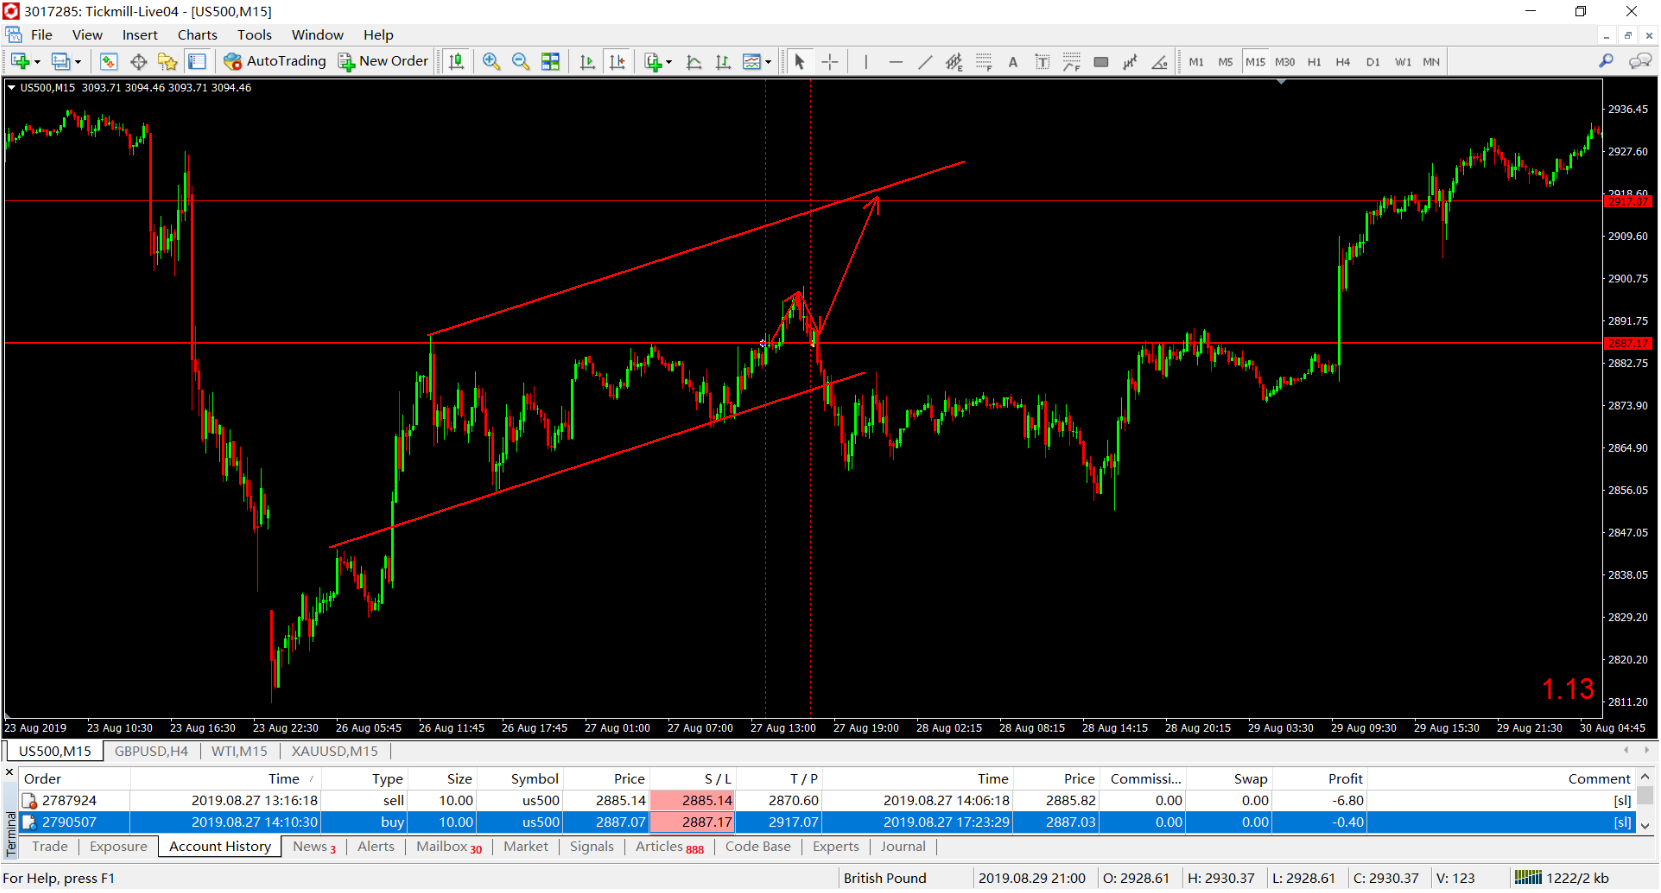The image size is (1661, 893).
Task: Switch timeframe to H1
Action: click(1314, 62)
